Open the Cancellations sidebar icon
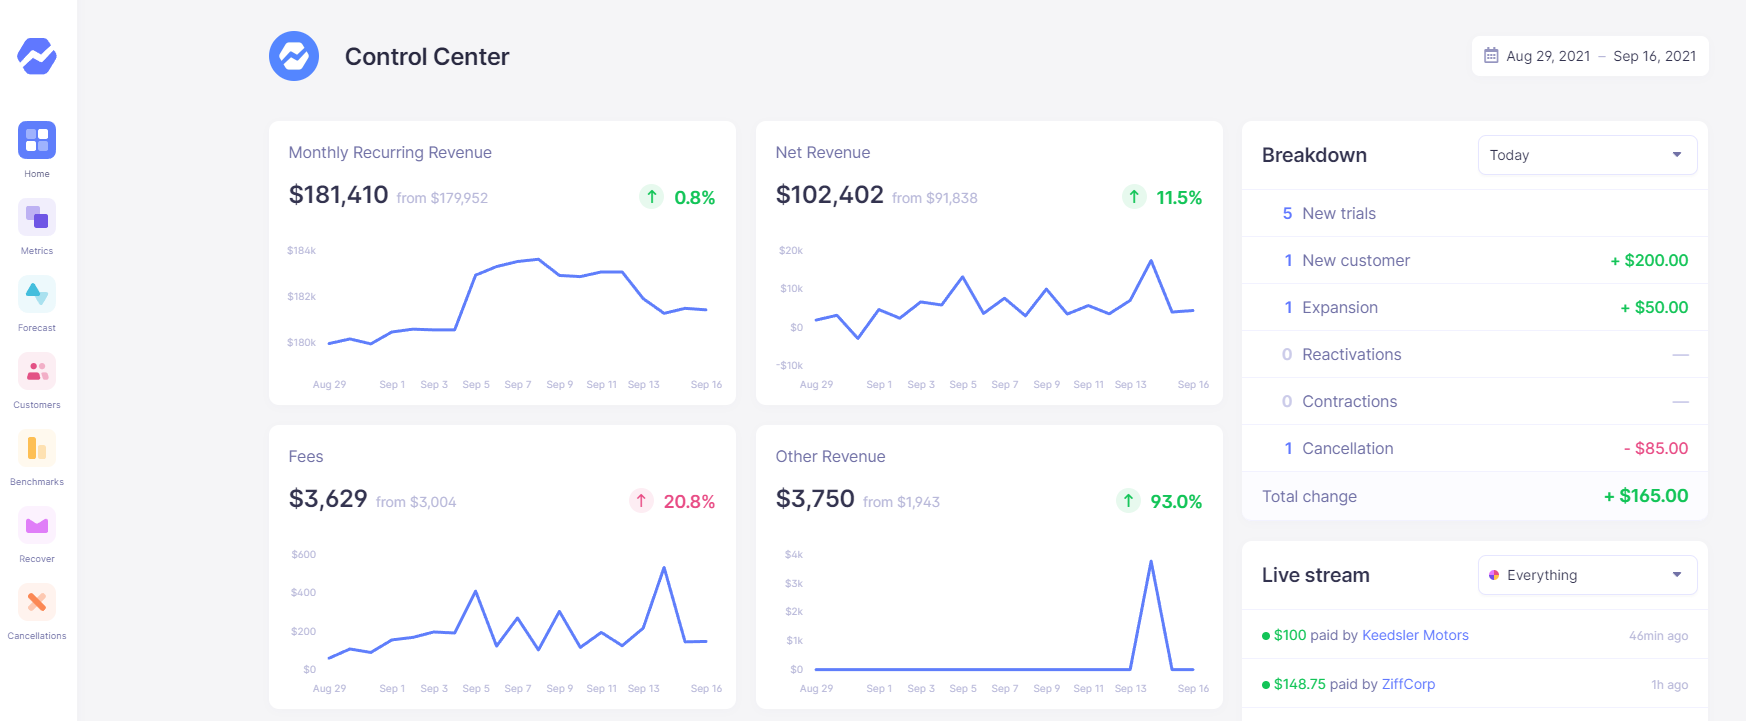1746x721 pixels. pos(37,602)
